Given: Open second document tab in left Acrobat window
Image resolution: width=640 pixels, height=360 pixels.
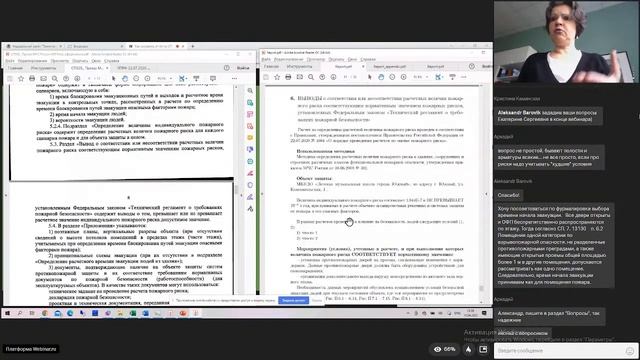Looking at the screenshot, I should coord(133,68).
